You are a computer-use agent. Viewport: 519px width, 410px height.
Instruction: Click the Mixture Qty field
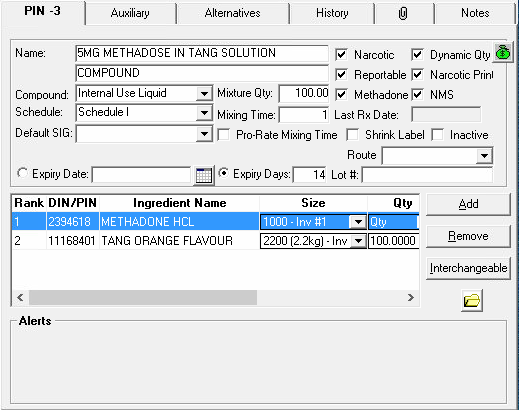tap(304, 93)
